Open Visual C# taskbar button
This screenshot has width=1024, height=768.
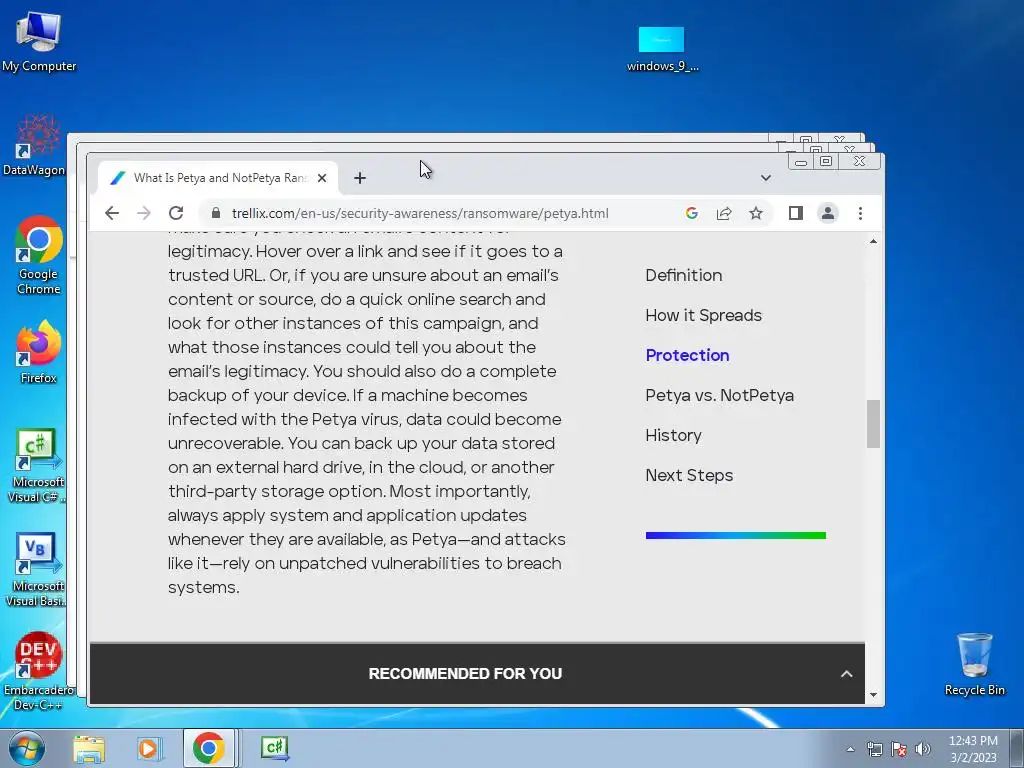274,748
